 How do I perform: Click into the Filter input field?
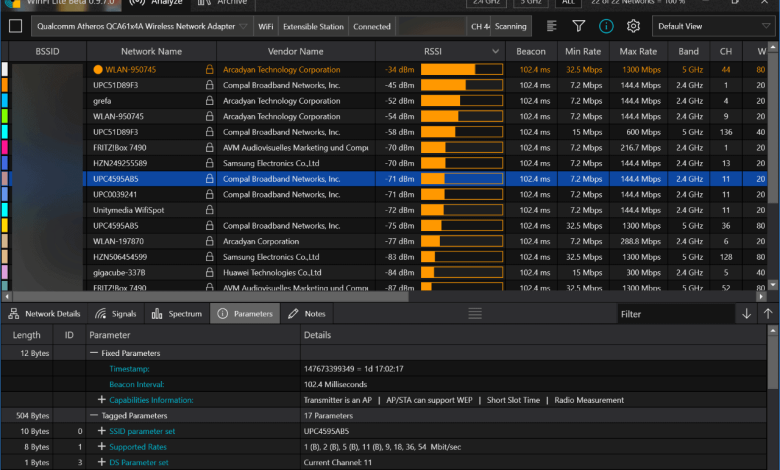676,314
